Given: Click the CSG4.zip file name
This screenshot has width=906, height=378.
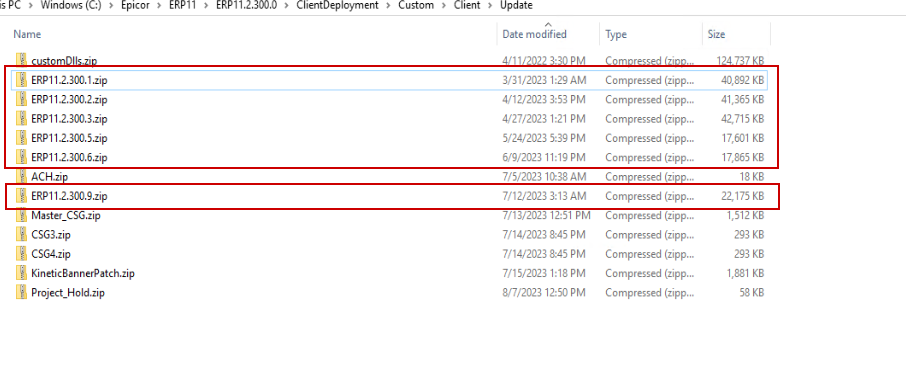Looking at the screenshot, I should pos(51,254).
